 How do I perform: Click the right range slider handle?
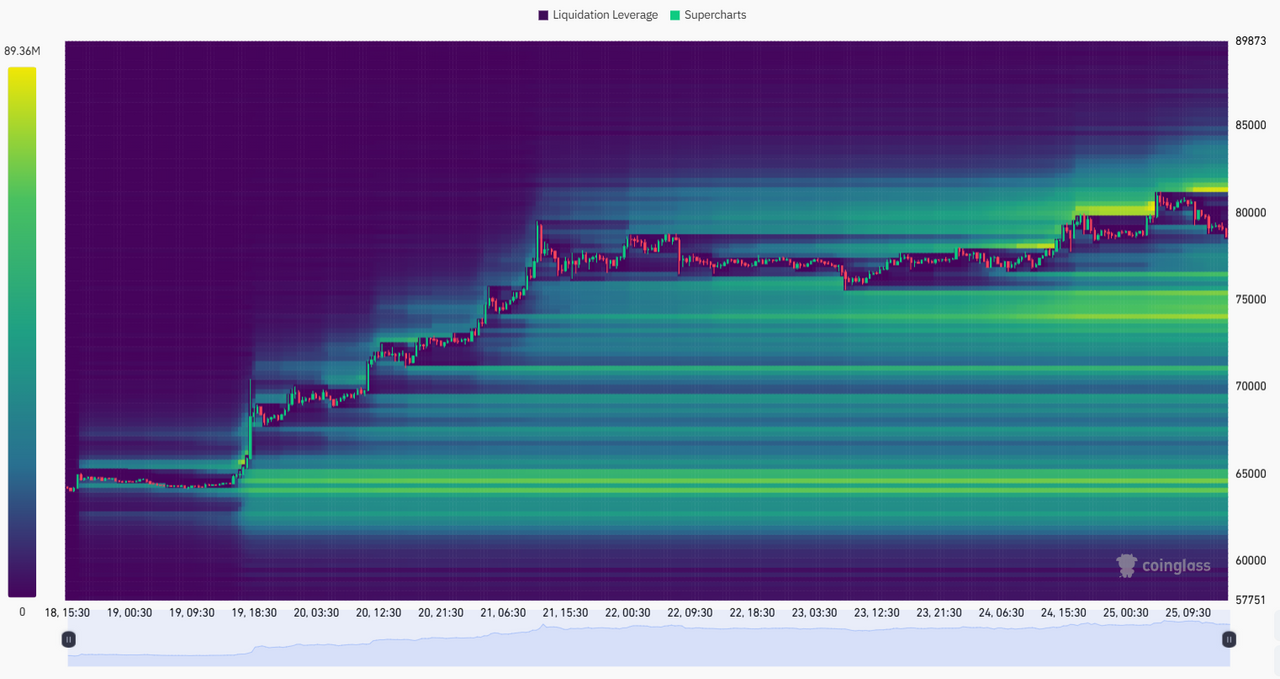coord(1229,638)
